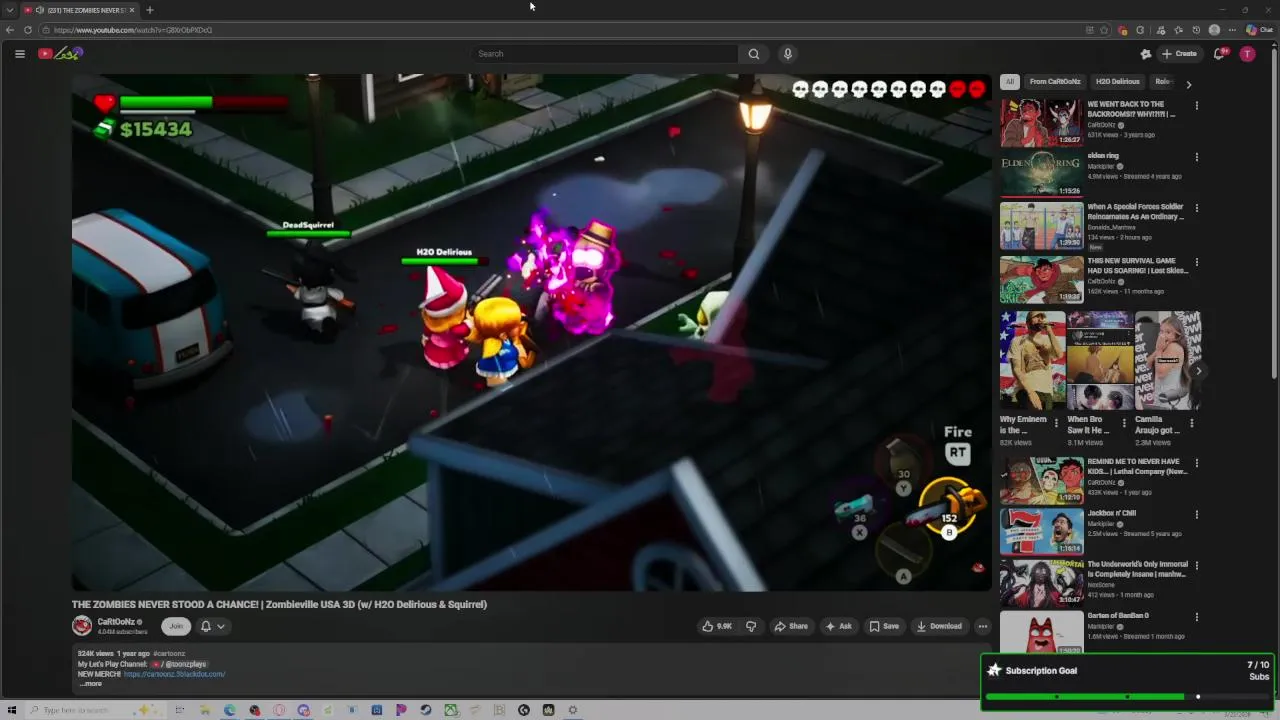
Task: Open options for the Special Forces Soldier video
Action: tap(1196, 208)
